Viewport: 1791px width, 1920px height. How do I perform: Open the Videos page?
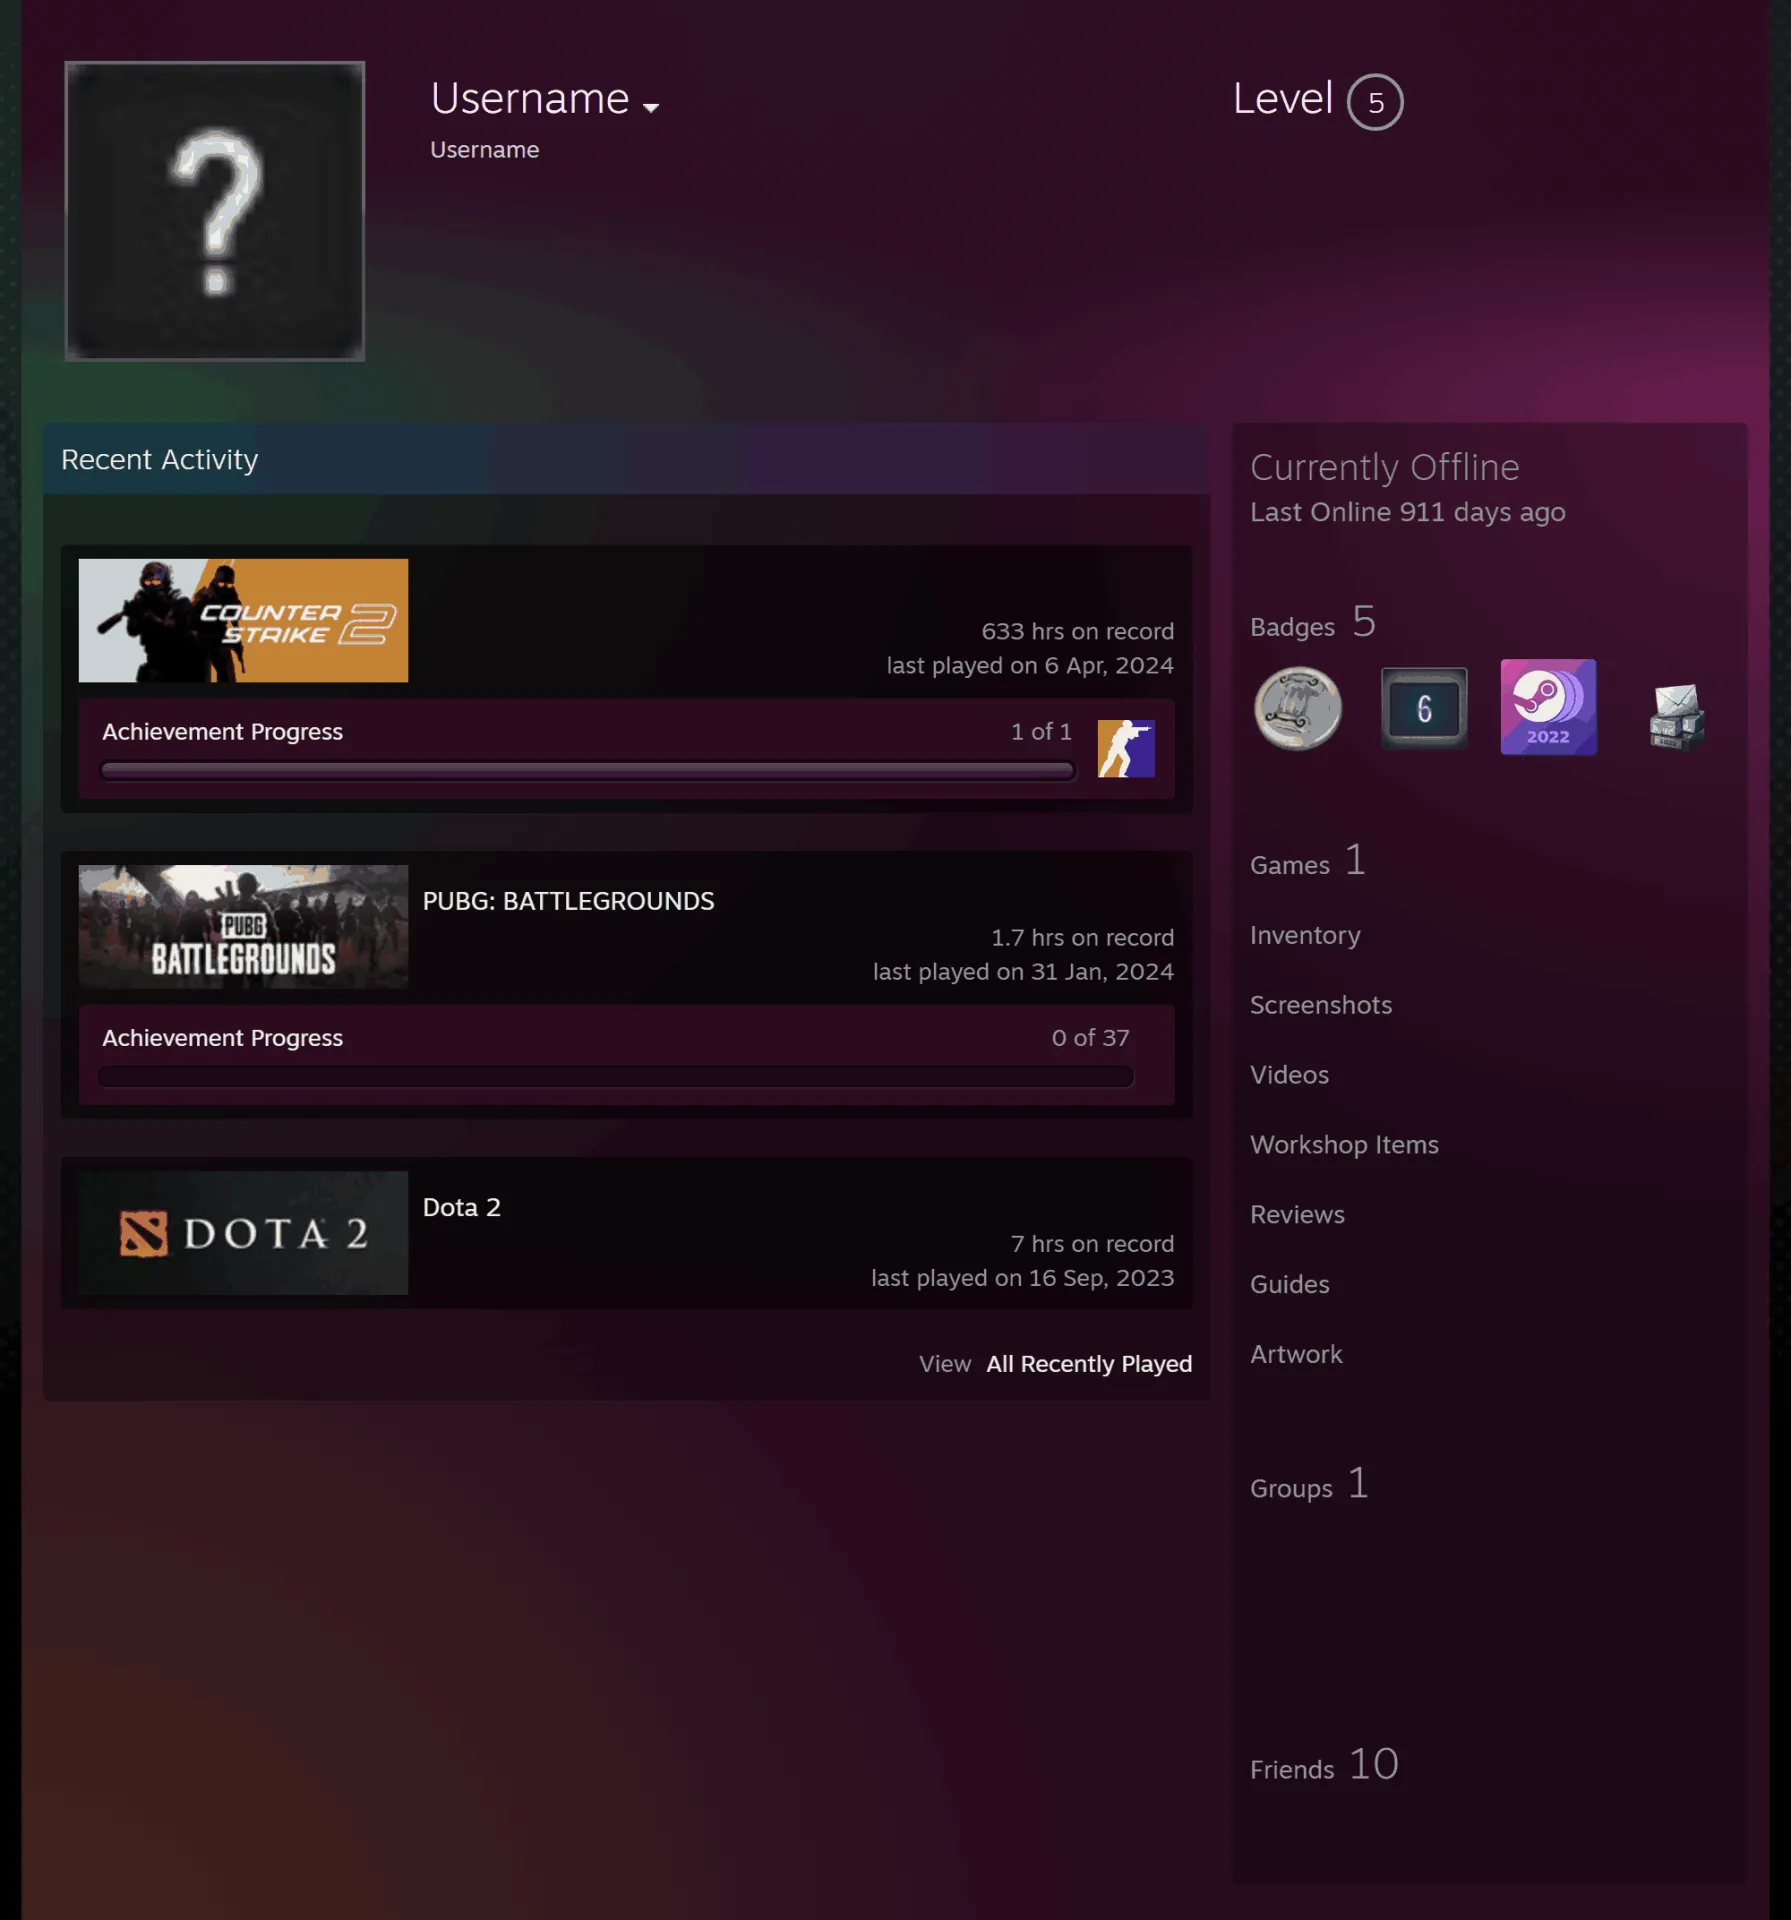point(1289,1075)
